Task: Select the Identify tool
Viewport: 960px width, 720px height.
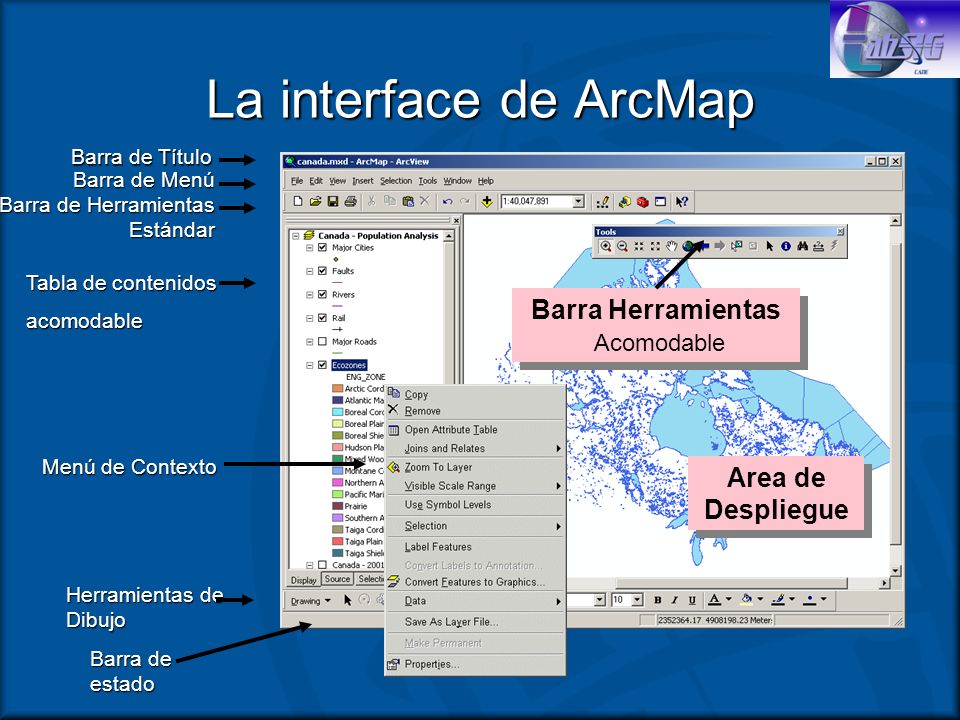Action: [786, 246]
